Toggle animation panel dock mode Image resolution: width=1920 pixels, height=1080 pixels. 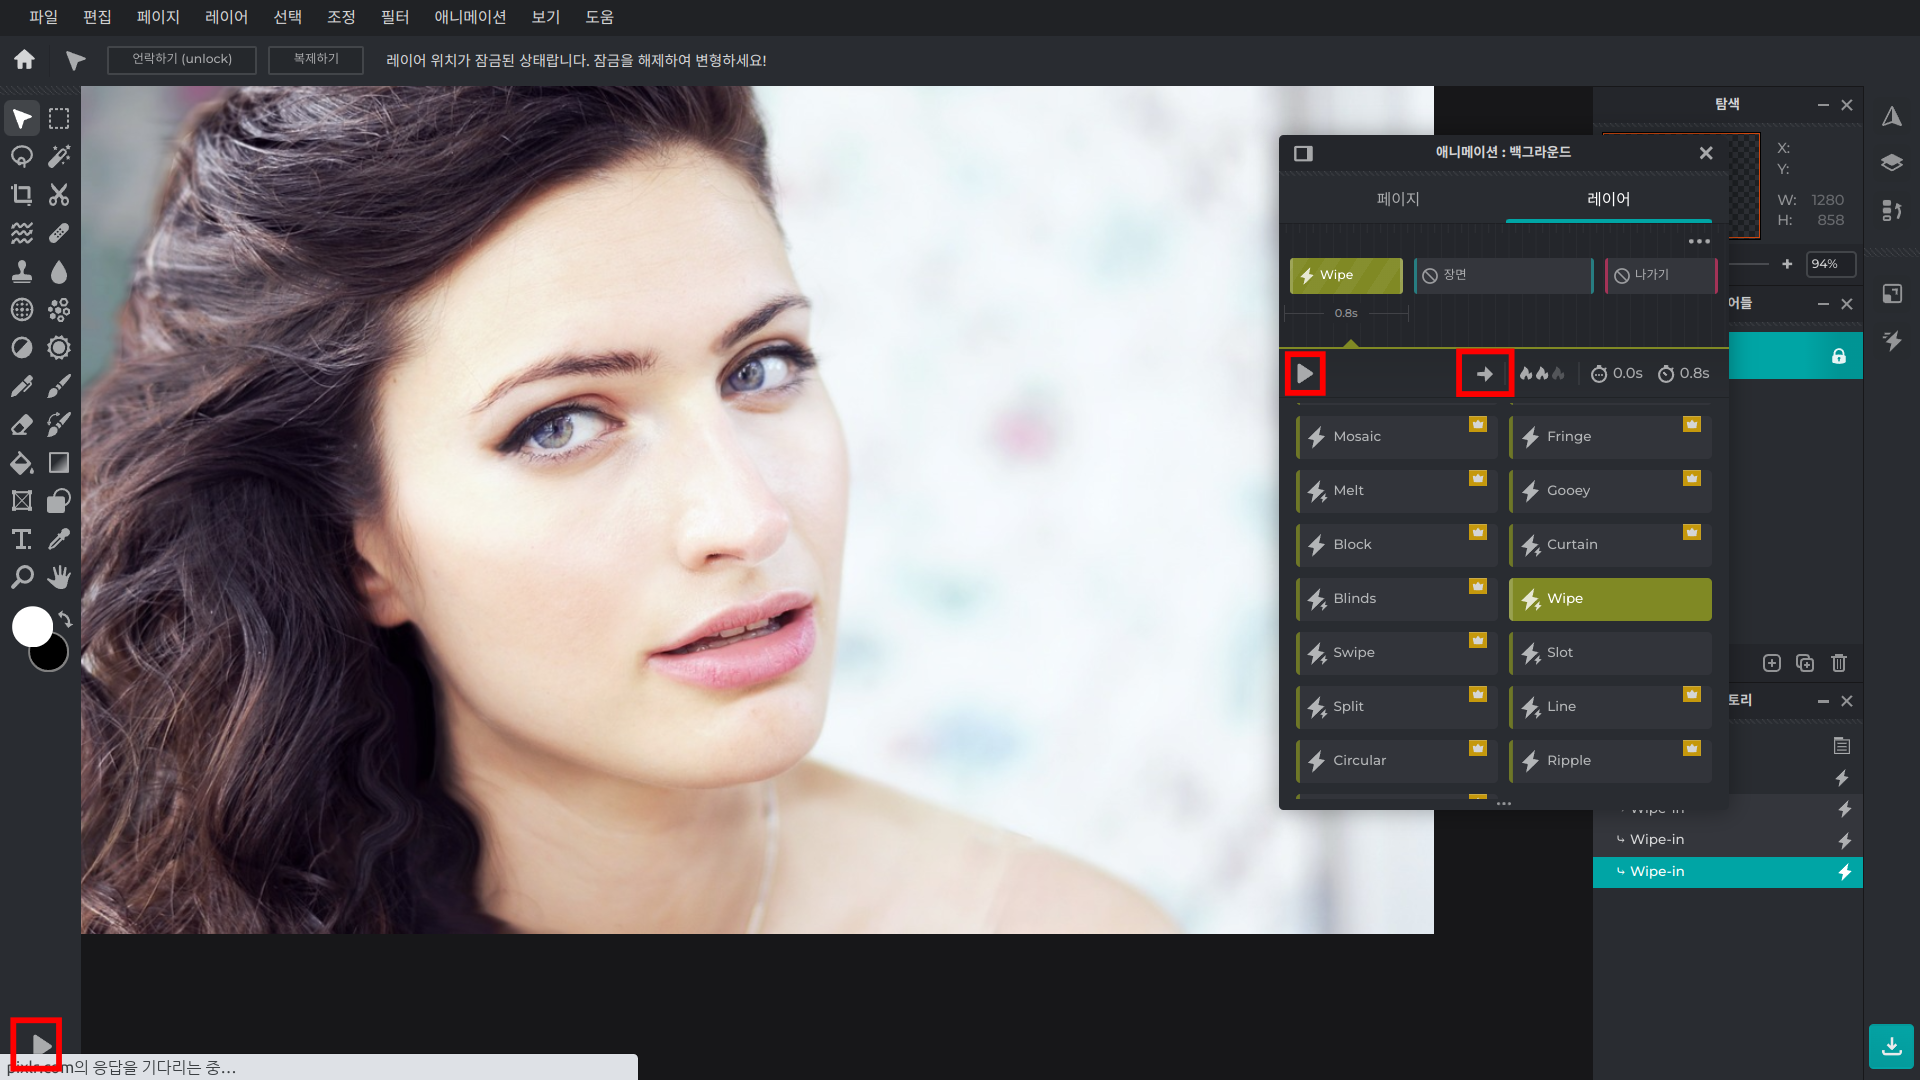[1303, 153]
